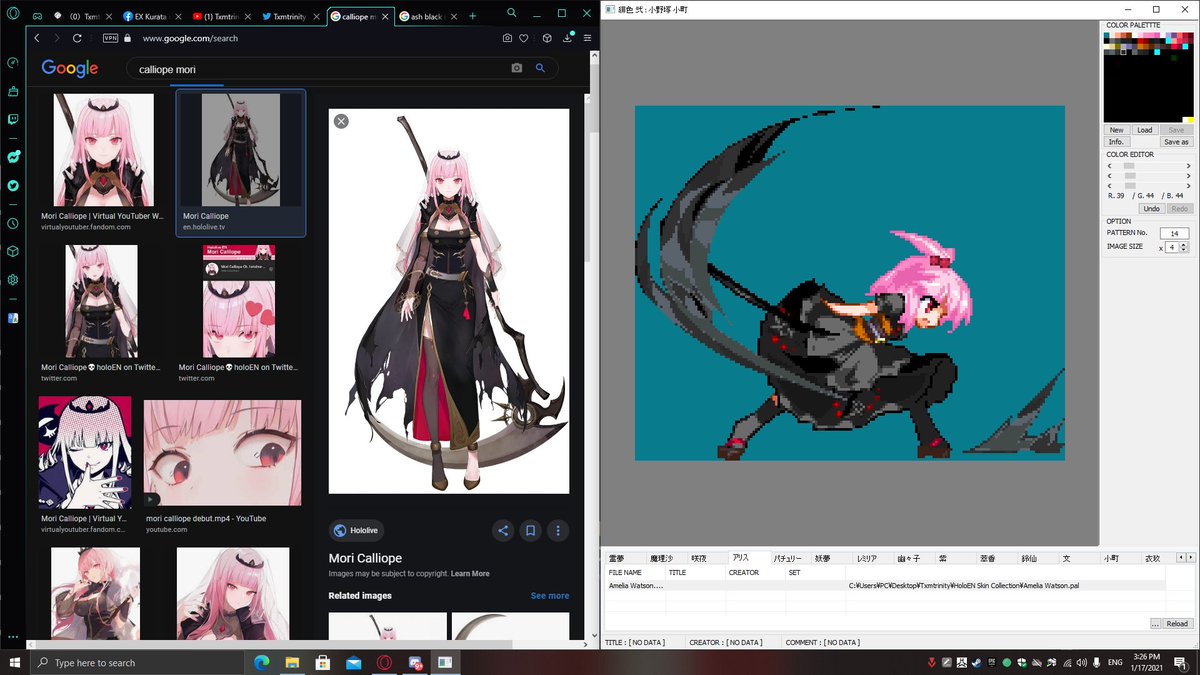This screenshot has height=675, width=1200.
Task: Click the browse '...' button
Action: click(1155, 624)
